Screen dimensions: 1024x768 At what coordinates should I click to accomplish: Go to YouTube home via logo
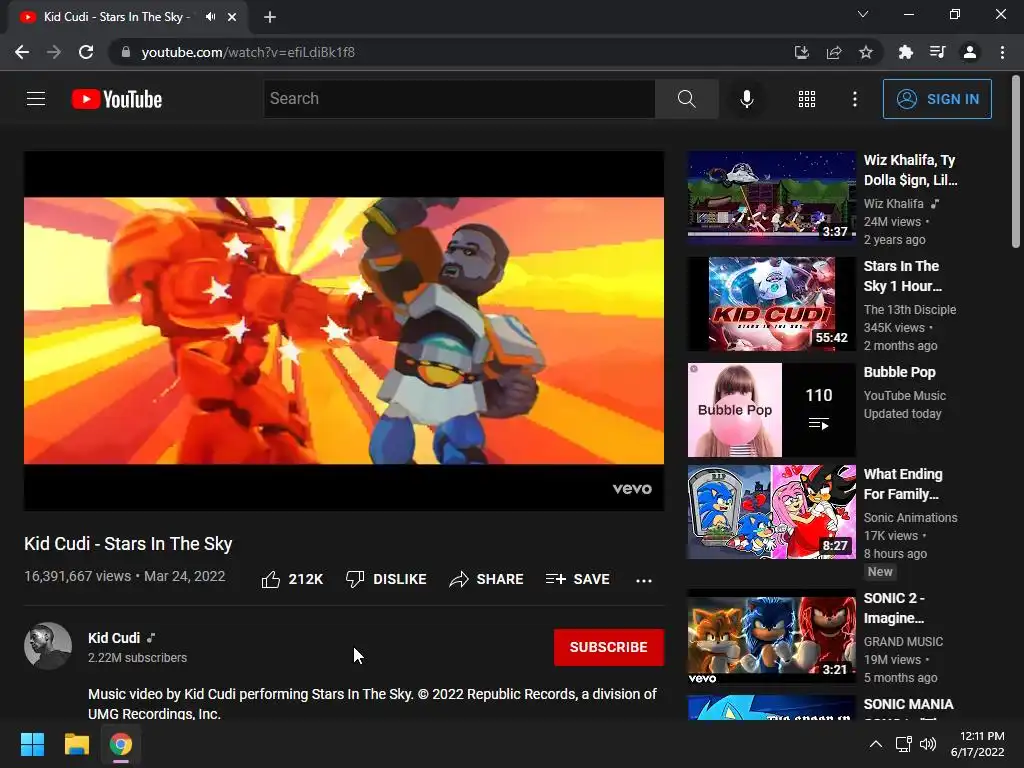(117, 99)
